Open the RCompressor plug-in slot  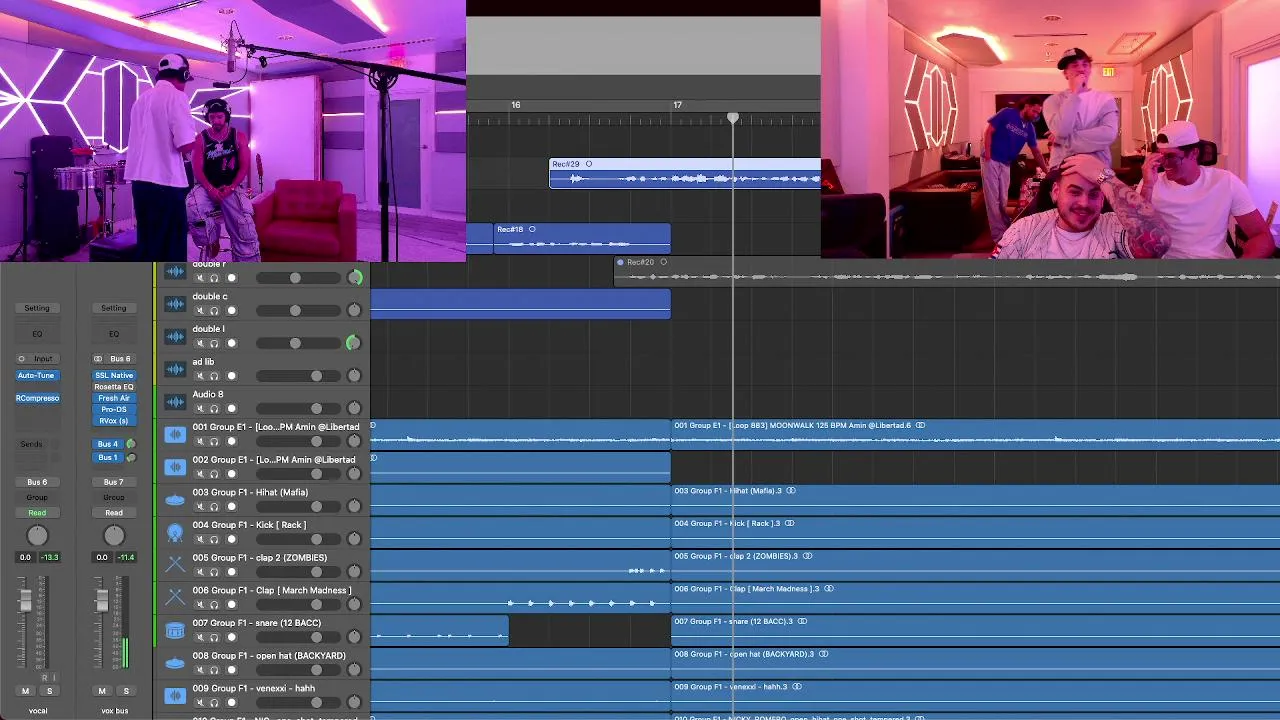pos(37,398)
